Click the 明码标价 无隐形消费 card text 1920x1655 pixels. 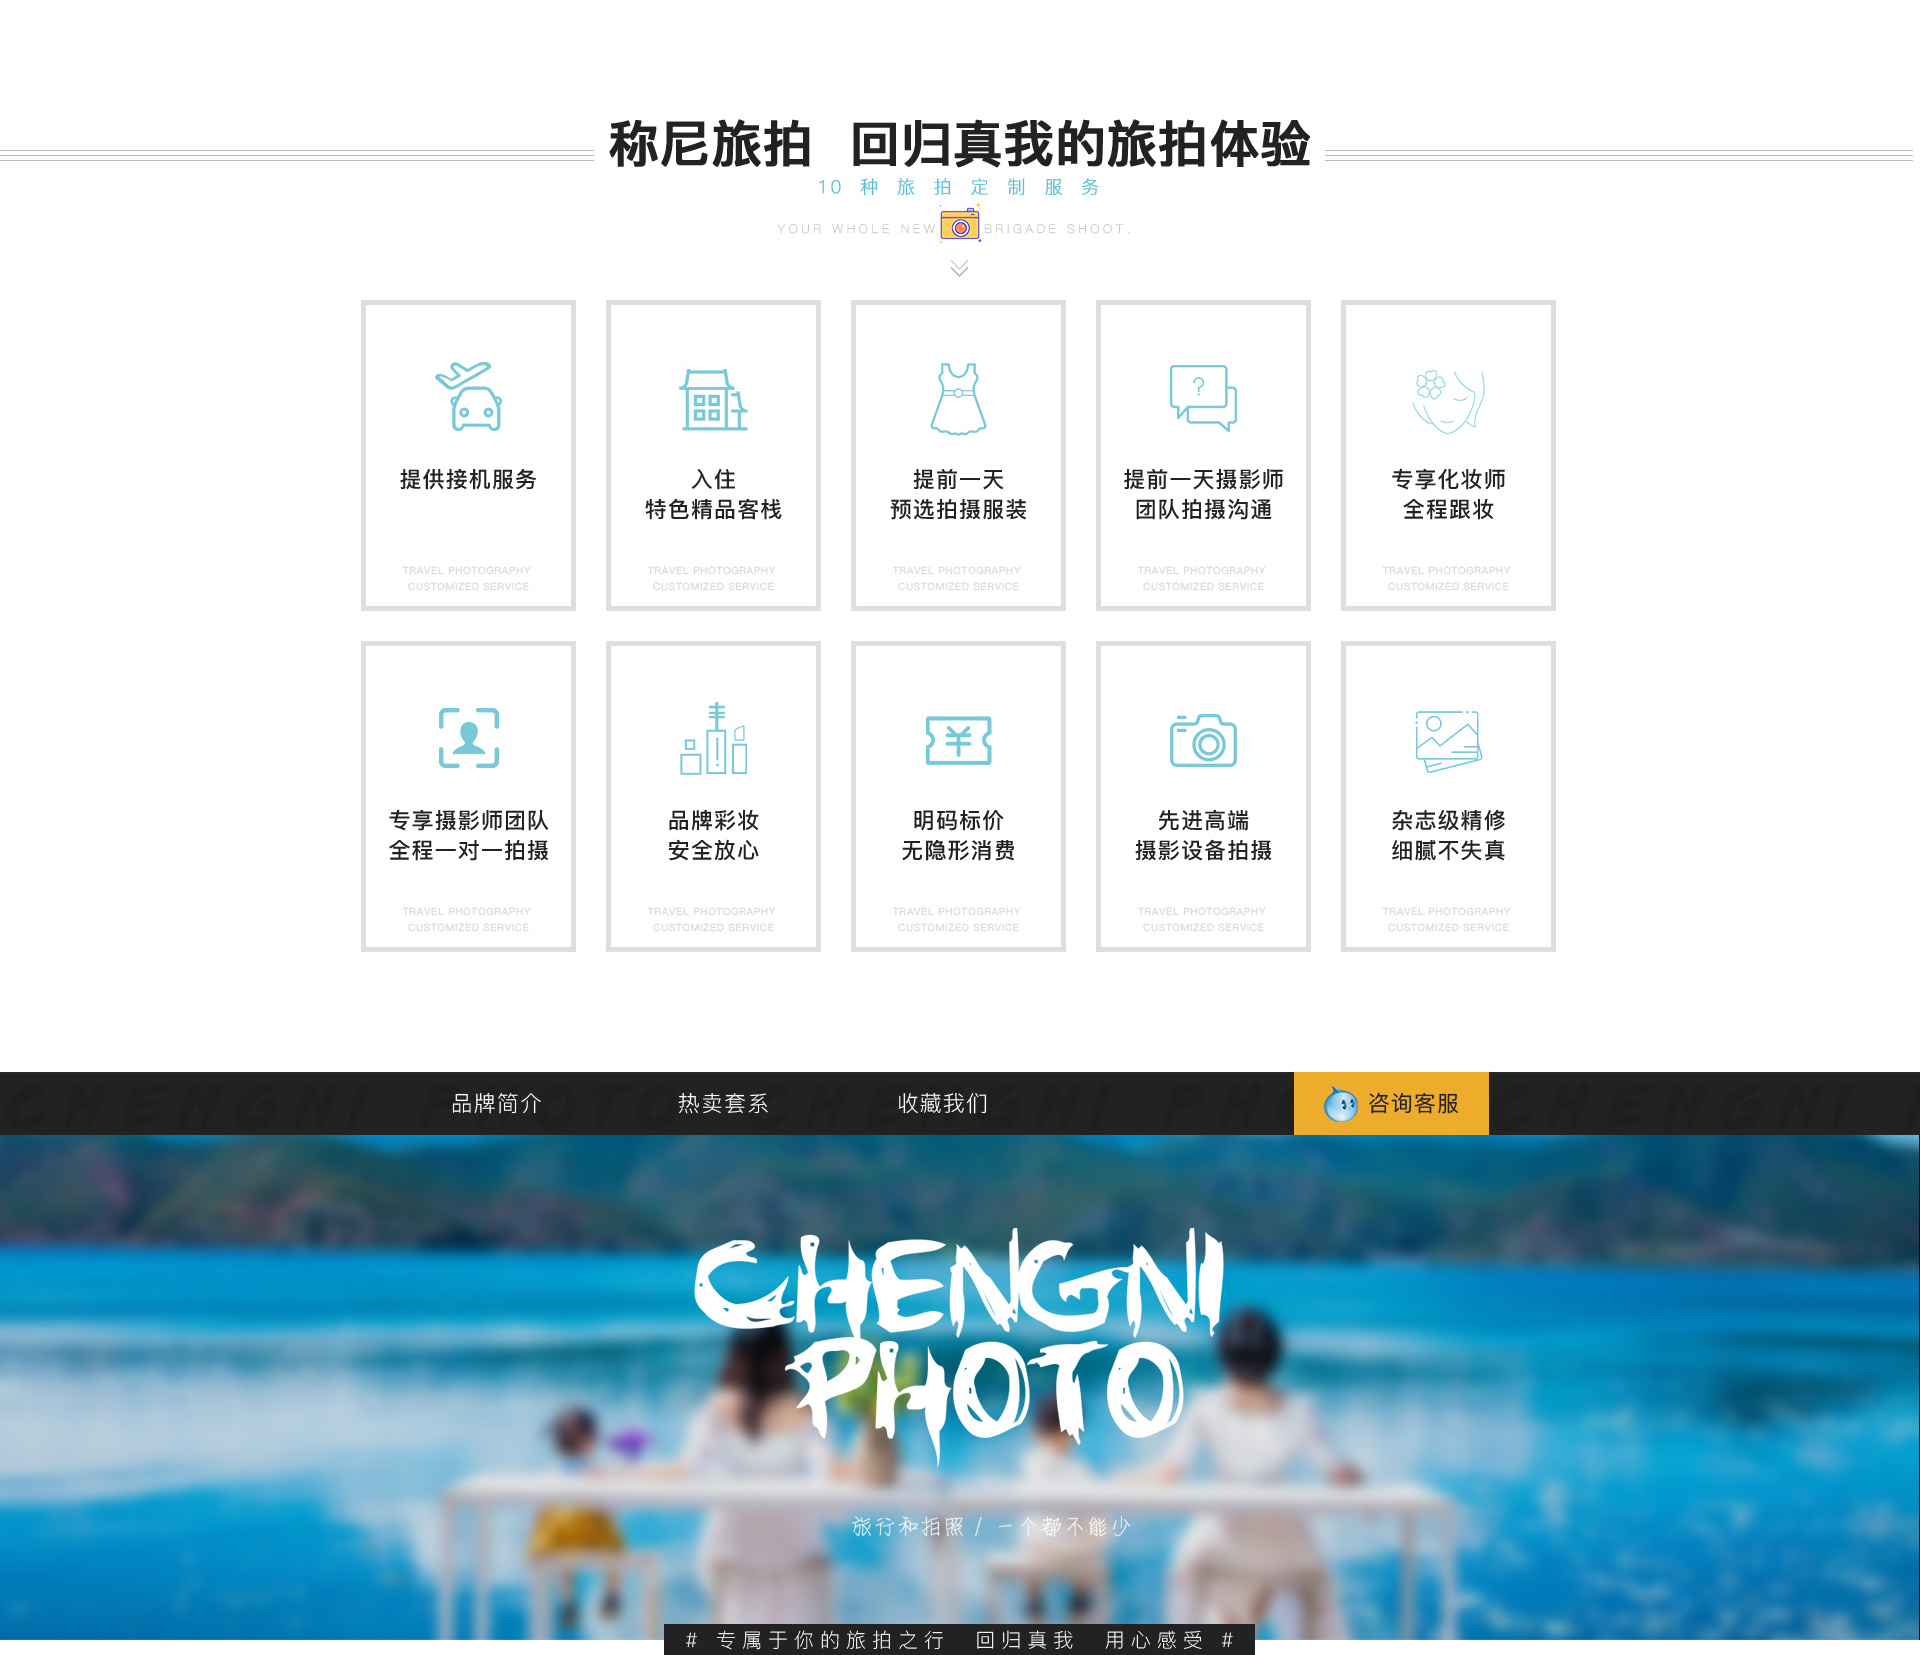(x=958, y=835)
